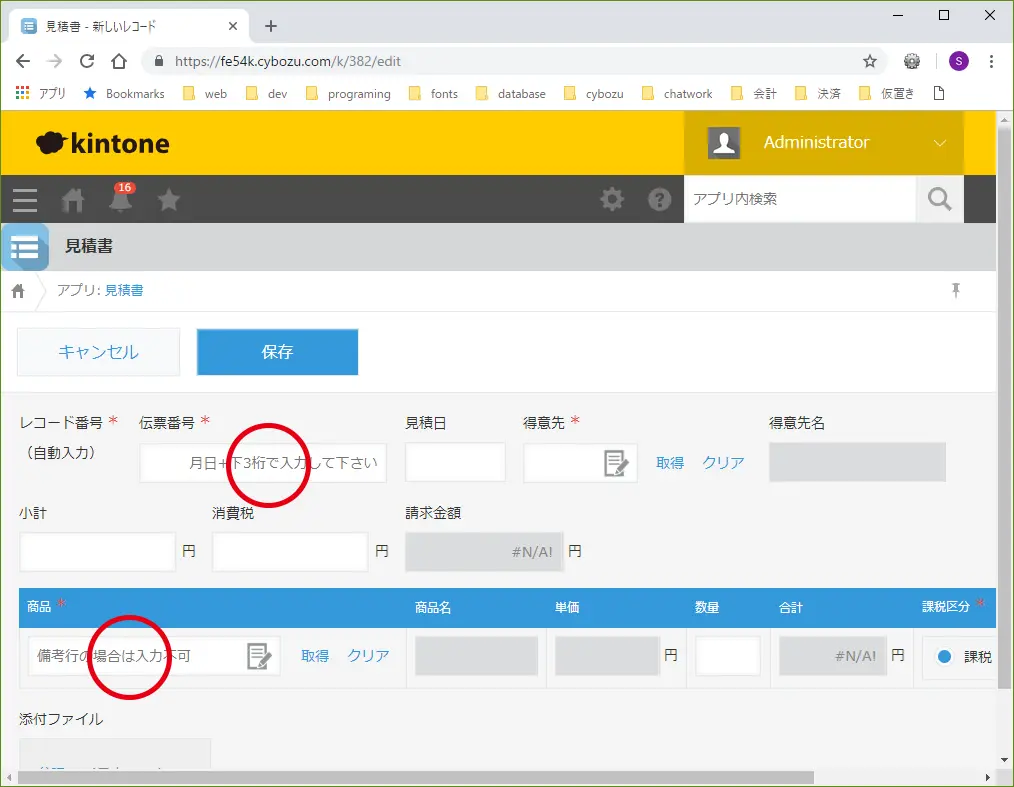The height and width of the screenshot is (787, 1014).
Task: Open the settings gear in kintone header
Action: click(x=611, y=199)
